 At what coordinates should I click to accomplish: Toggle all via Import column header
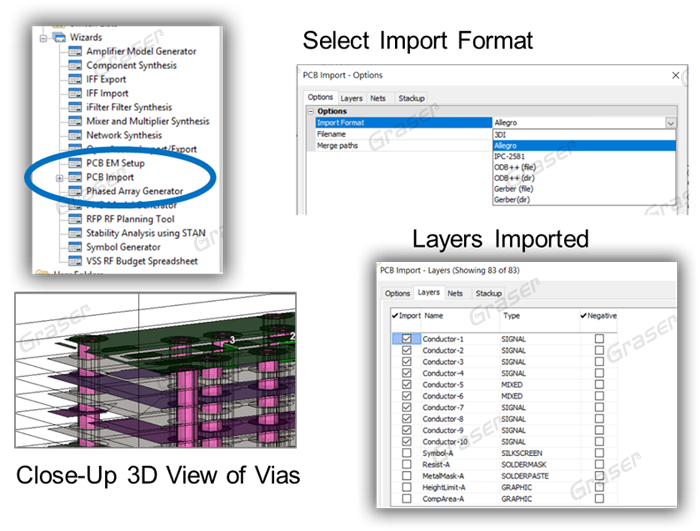coord(406,316)
